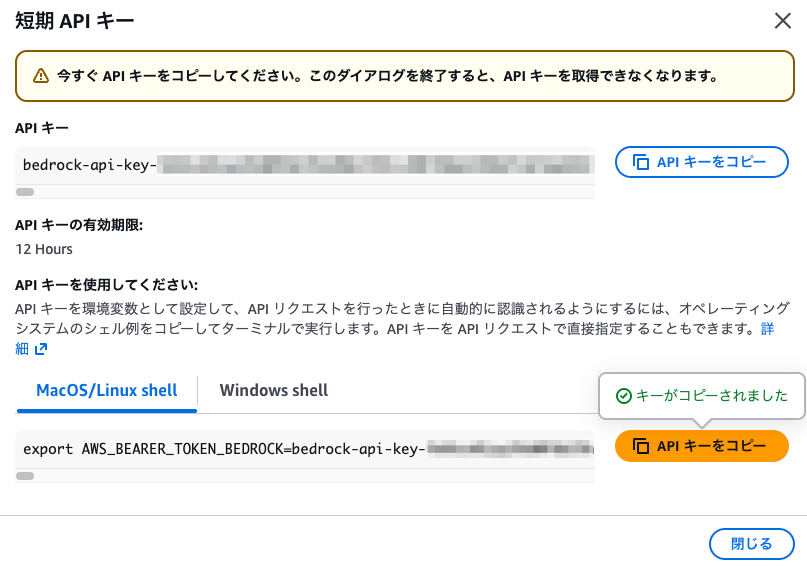Click the scrollbar under the export command
807x566 pixels.
pos(25,476)
